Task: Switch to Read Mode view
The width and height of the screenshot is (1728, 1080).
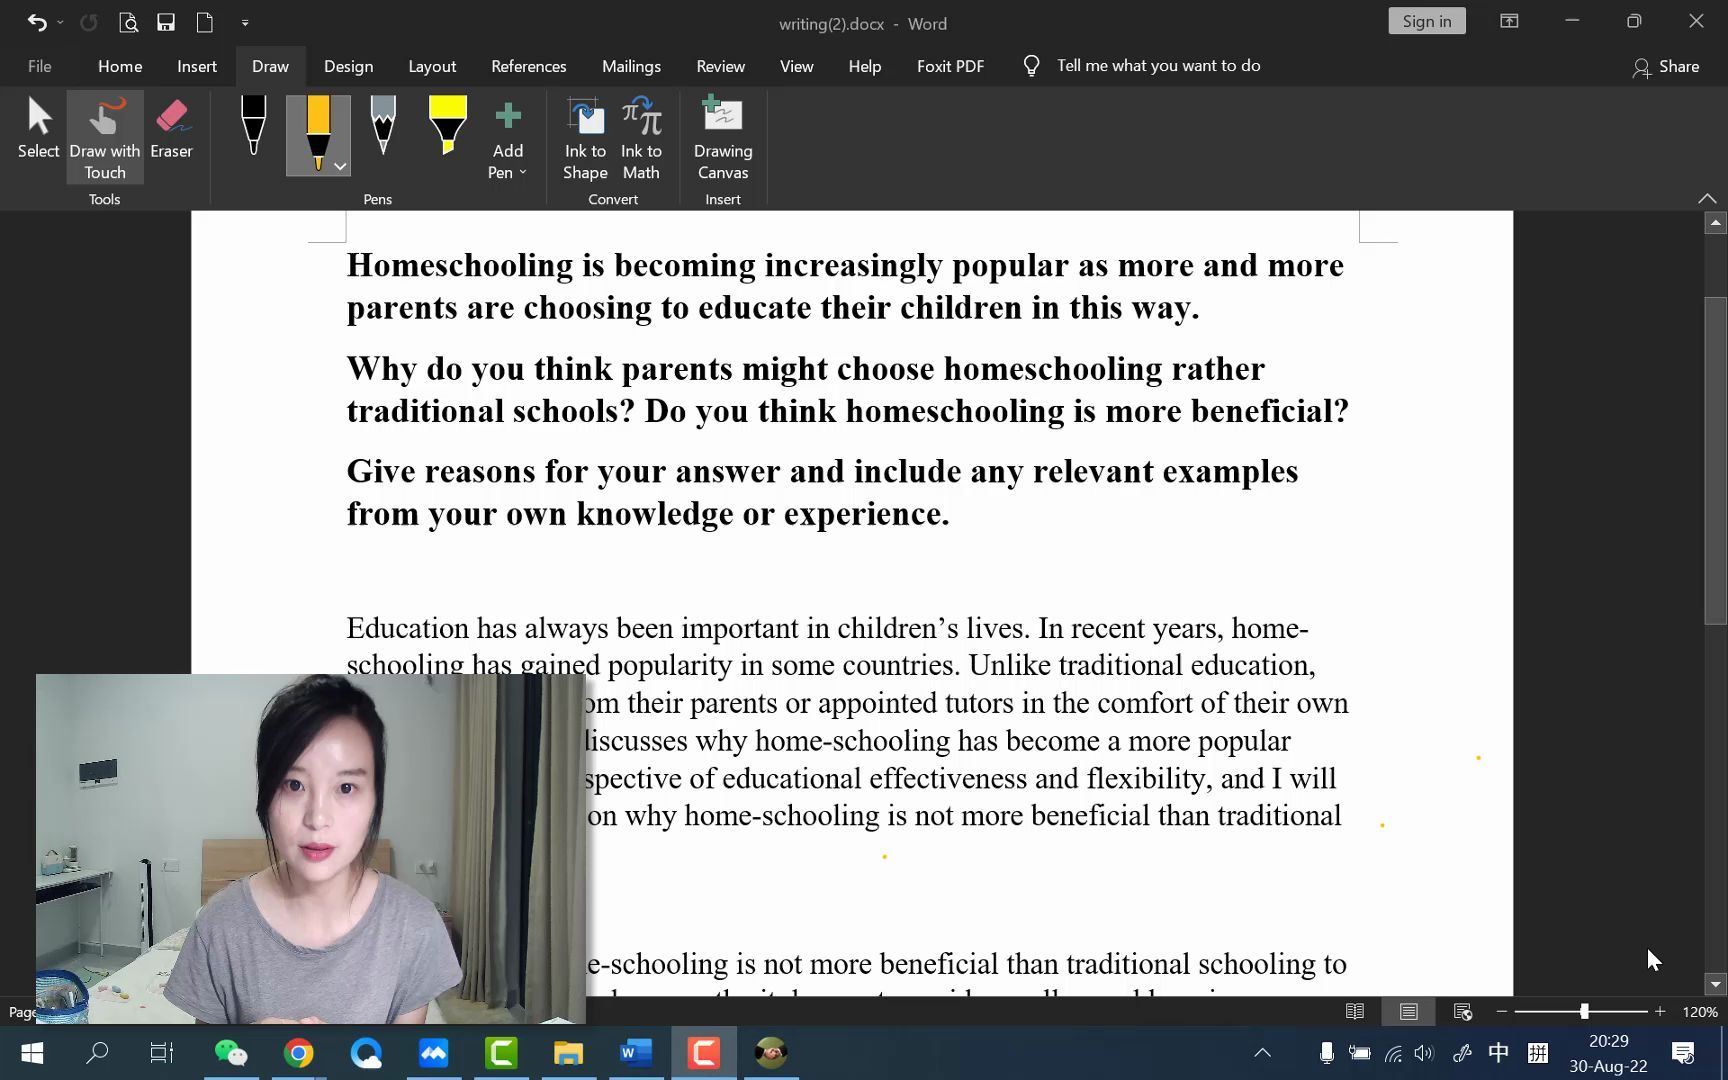Action: [1354, 1011]
